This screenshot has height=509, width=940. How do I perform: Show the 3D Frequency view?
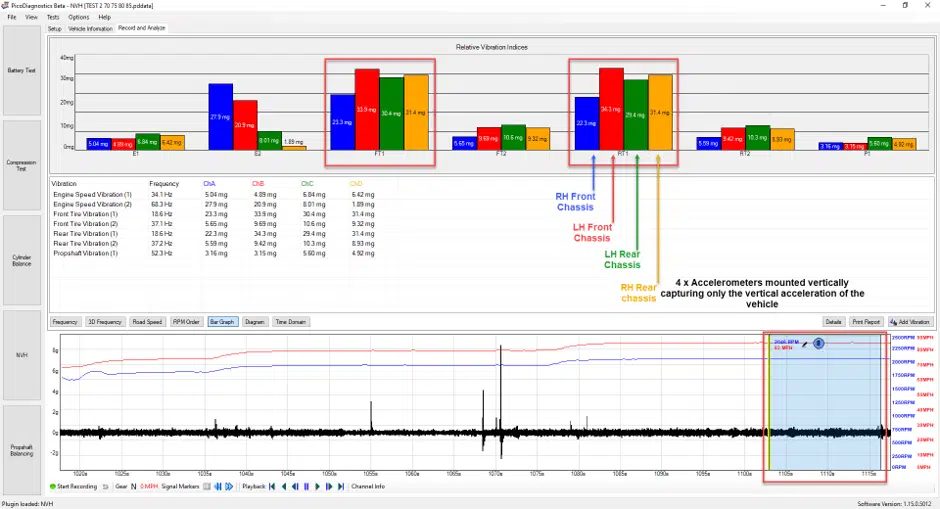click(105, 322)
